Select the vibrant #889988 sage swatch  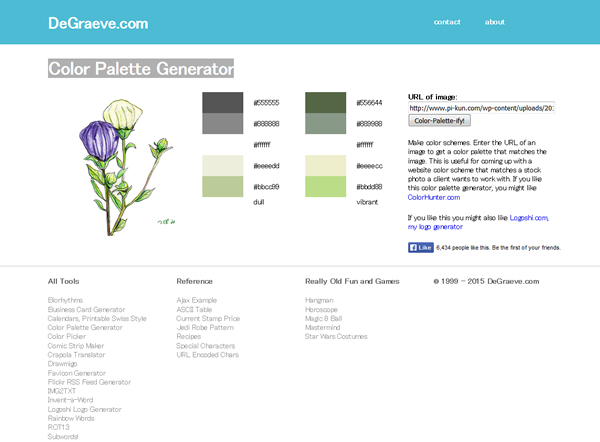(326, 123)
